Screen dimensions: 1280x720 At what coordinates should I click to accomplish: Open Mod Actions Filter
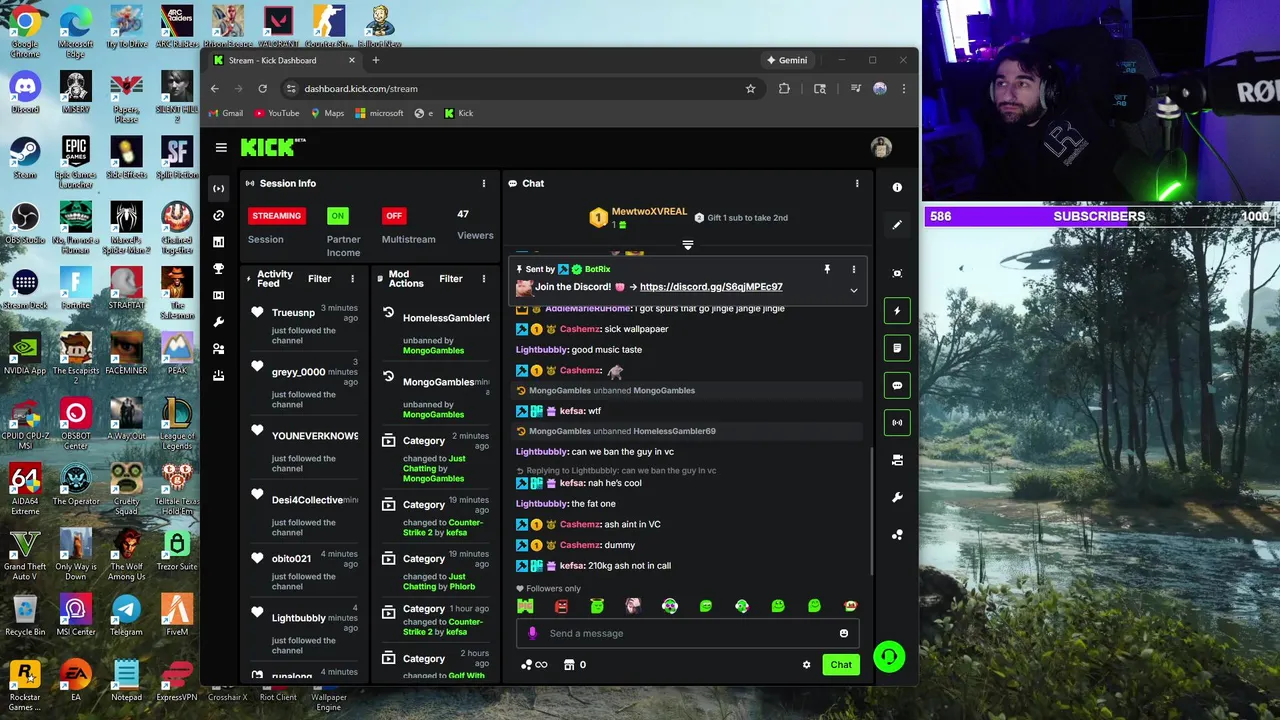451,279
